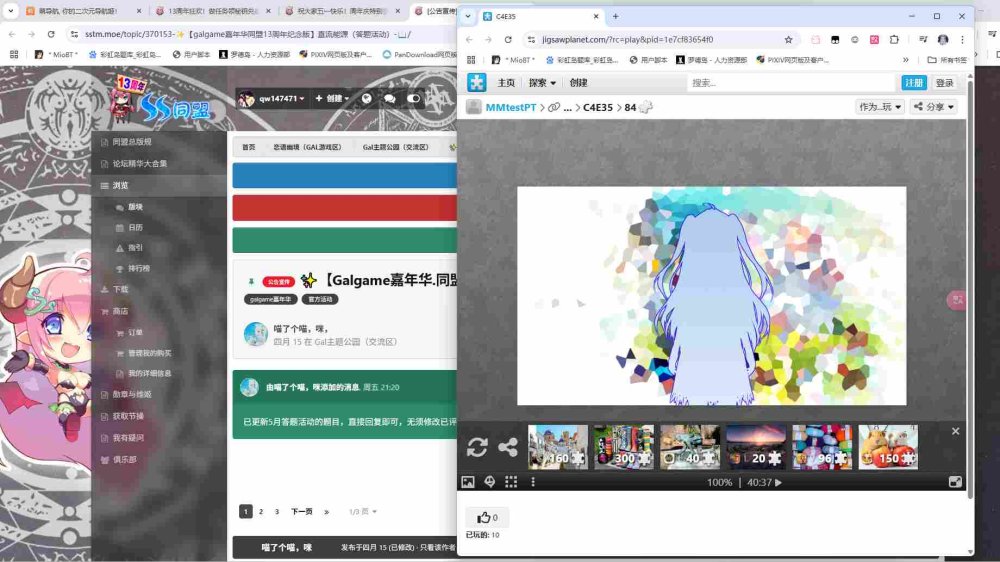Open the 300-piece puzzle thumbnail
Viewport: 1000px width, 562px height.
[x=624, y=447]
